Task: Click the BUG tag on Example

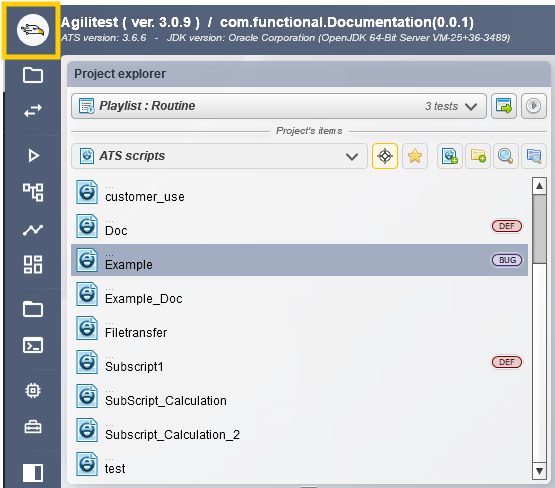Action: [507, 260]
